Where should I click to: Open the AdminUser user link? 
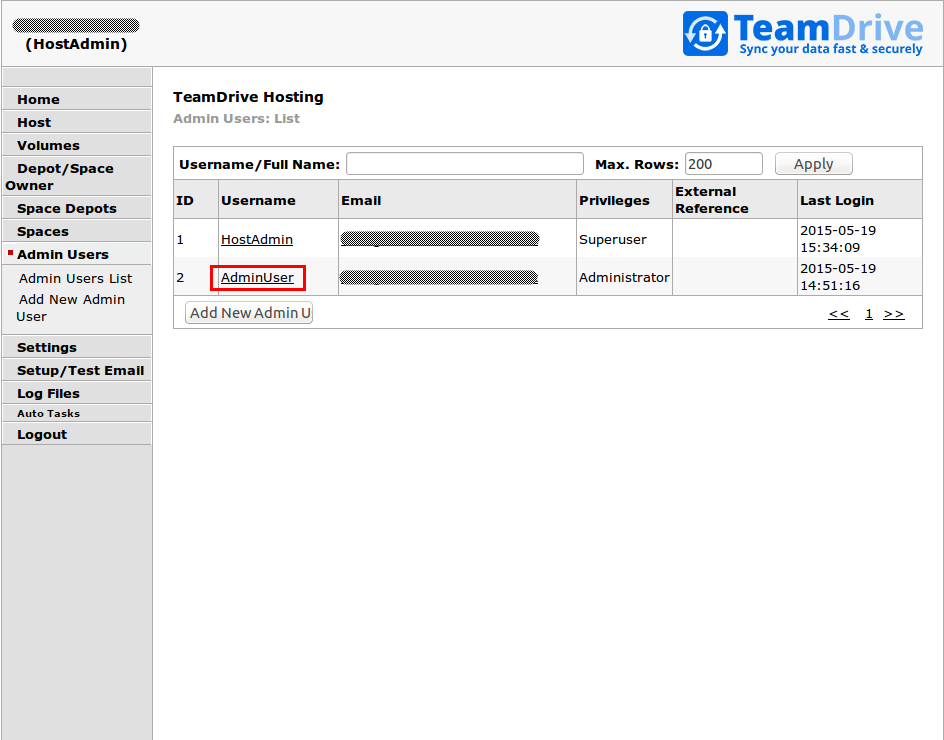tap(257, 278)
